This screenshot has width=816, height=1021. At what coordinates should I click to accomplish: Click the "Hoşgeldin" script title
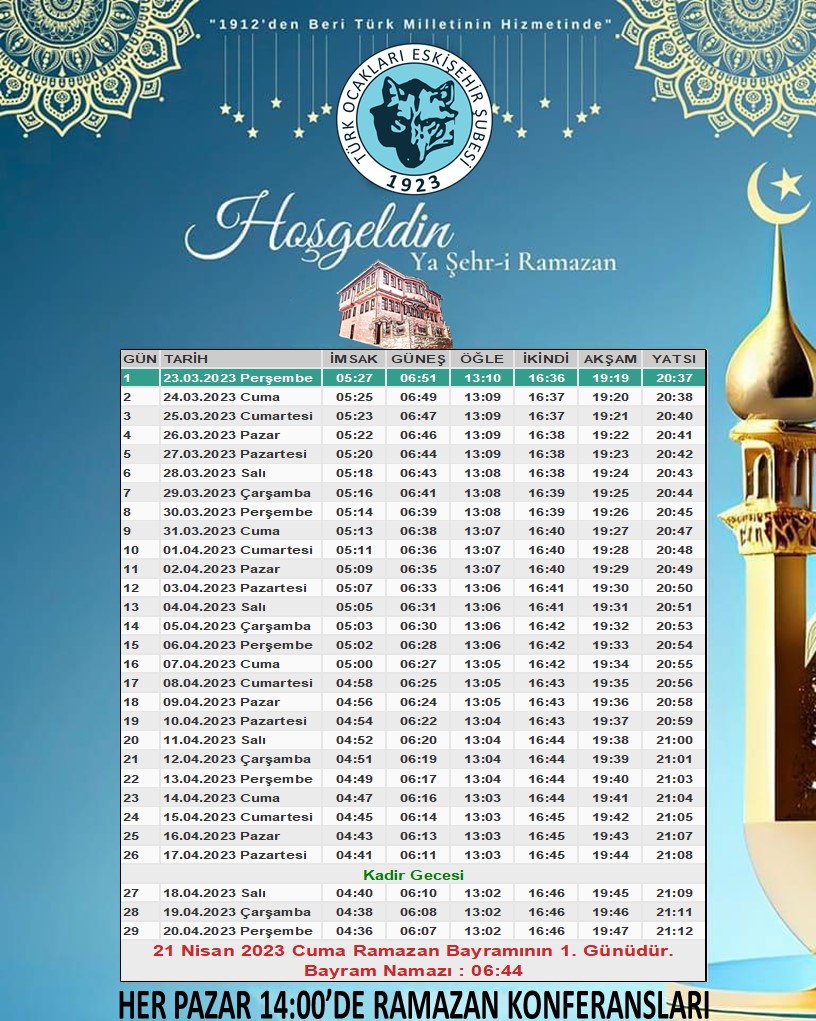319,229
